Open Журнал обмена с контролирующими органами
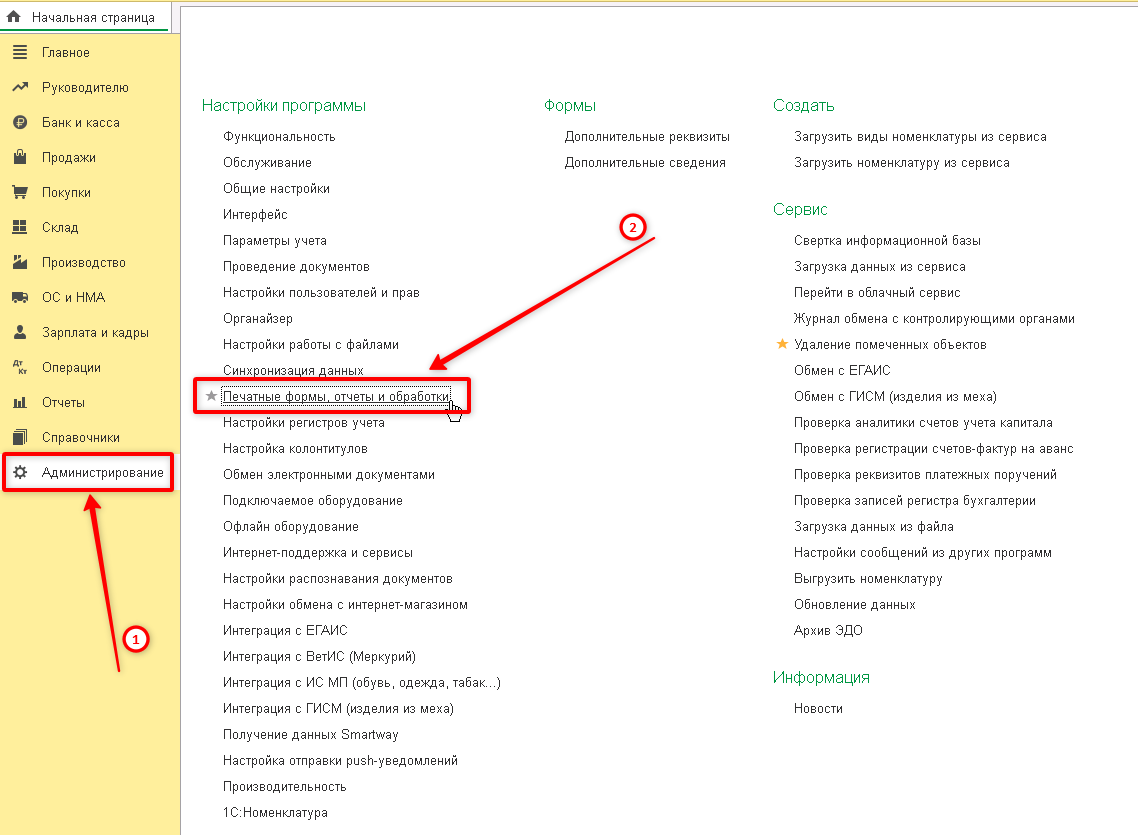Screen dimensions: 1138x835 tap(934, 318)
